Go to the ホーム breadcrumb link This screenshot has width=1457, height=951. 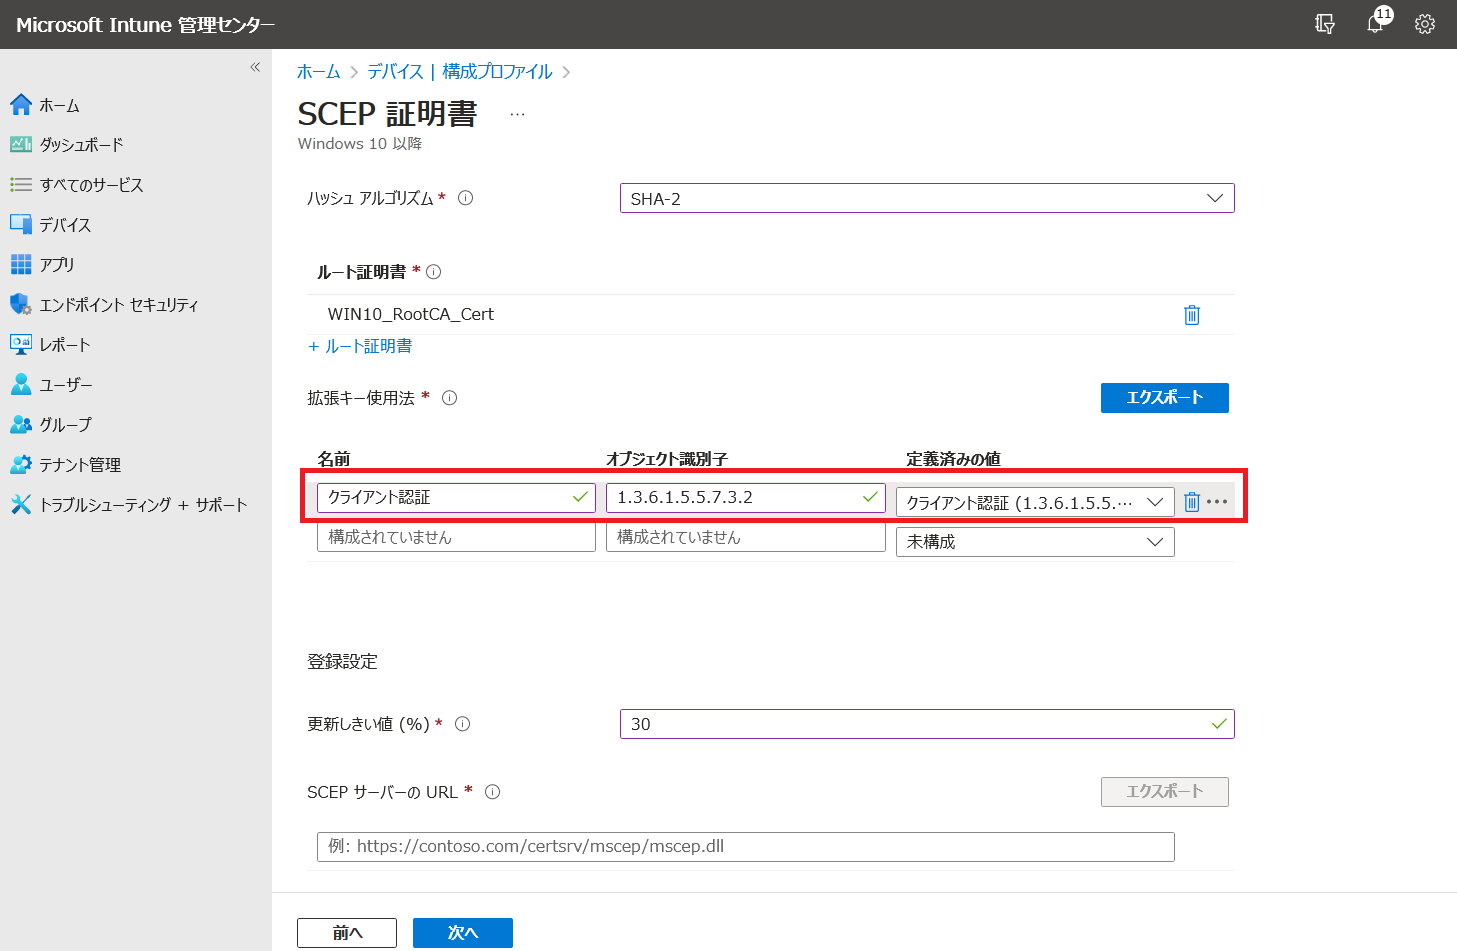(x=319, y=72)
